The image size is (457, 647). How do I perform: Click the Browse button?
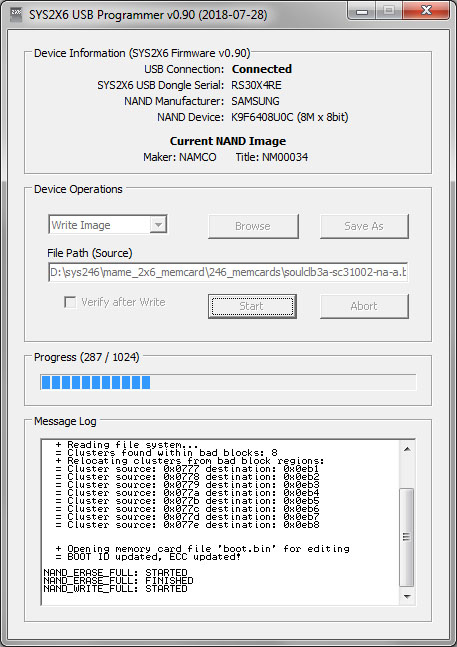tap(253, 226)
